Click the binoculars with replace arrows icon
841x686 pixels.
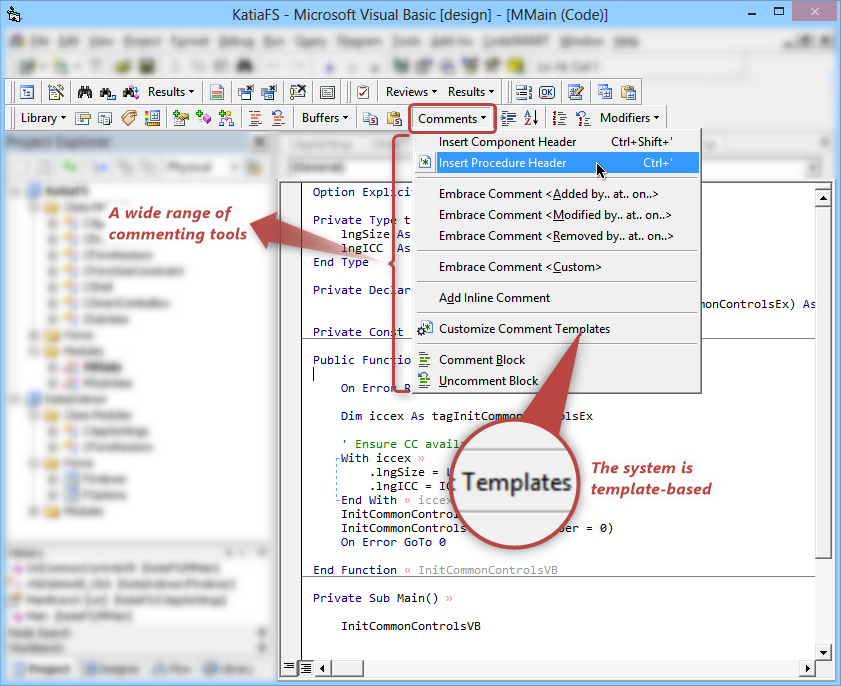tap(131, 92)
